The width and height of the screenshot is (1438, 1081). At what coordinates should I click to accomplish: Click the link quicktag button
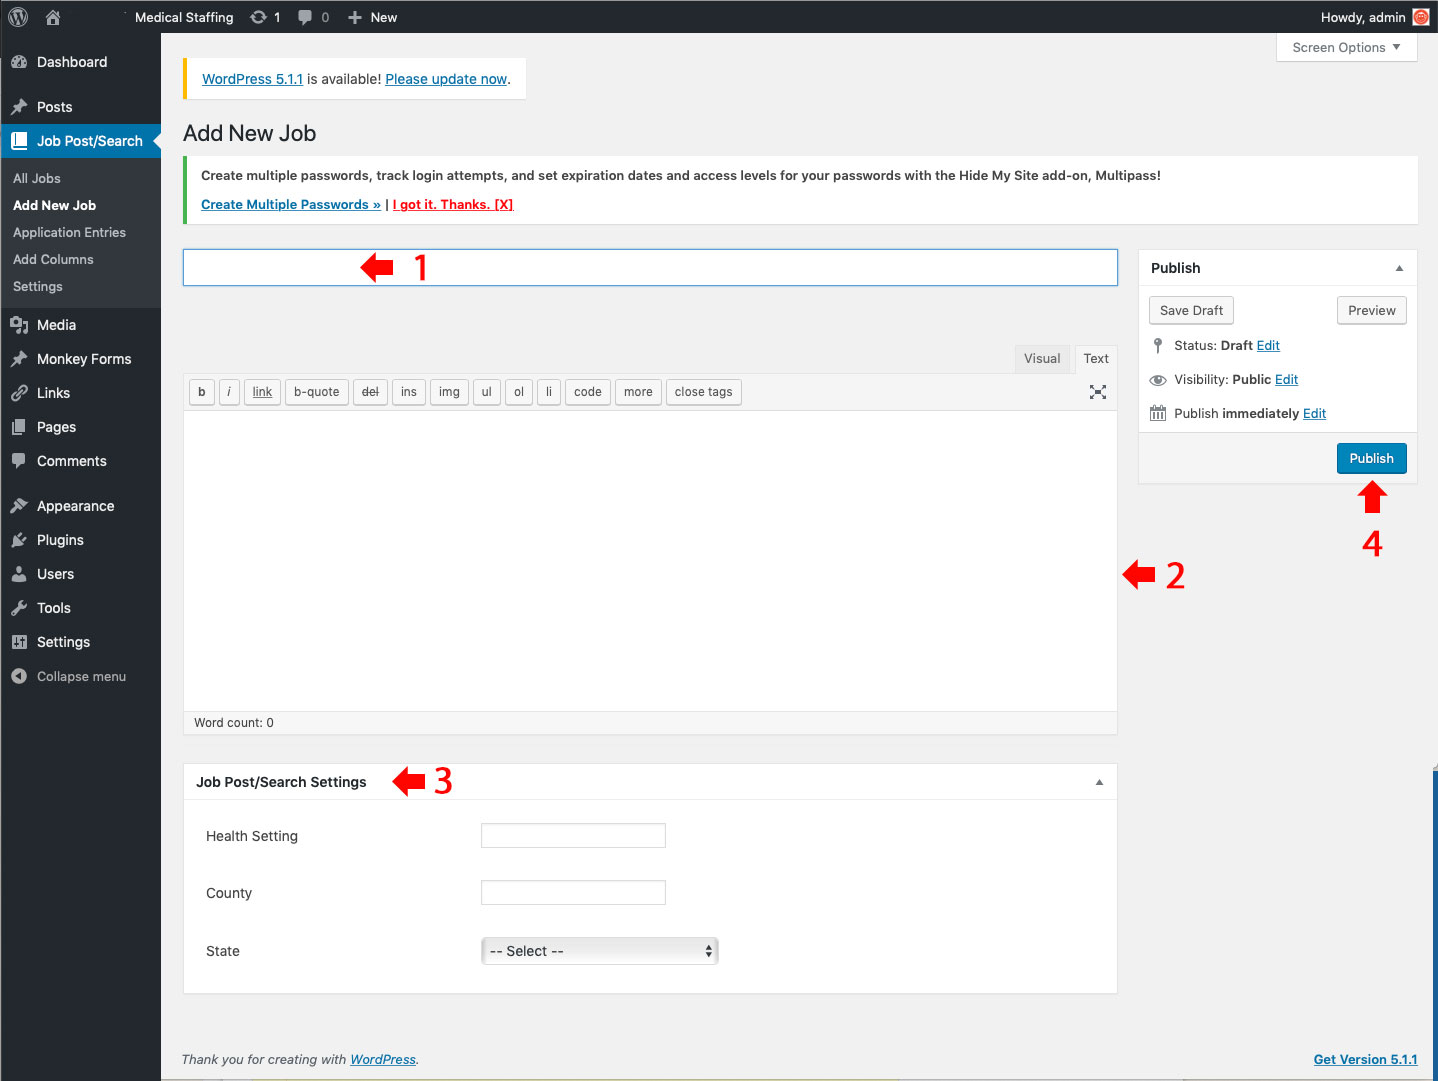coord(262,392)
